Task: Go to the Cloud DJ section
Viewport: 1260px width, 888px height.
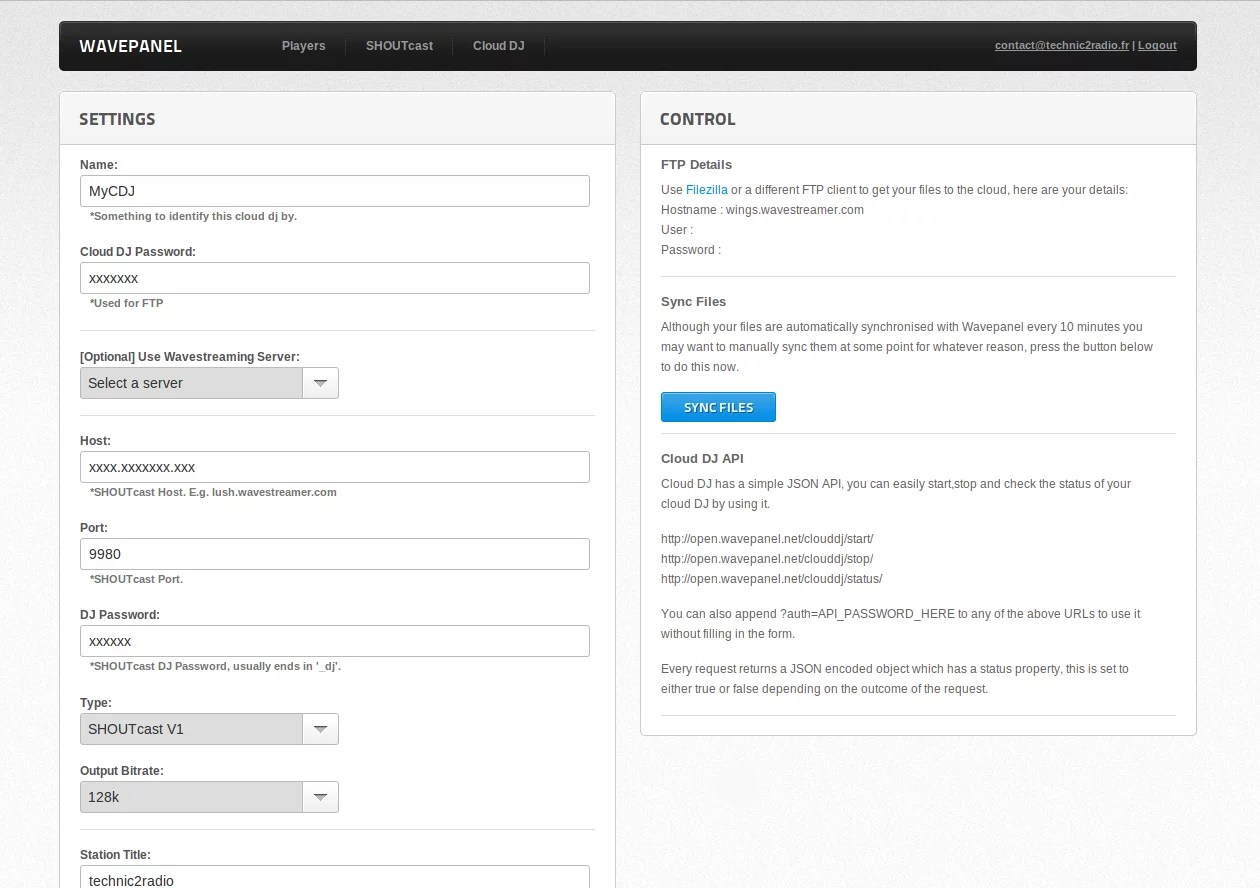Action: pos(498,46)
